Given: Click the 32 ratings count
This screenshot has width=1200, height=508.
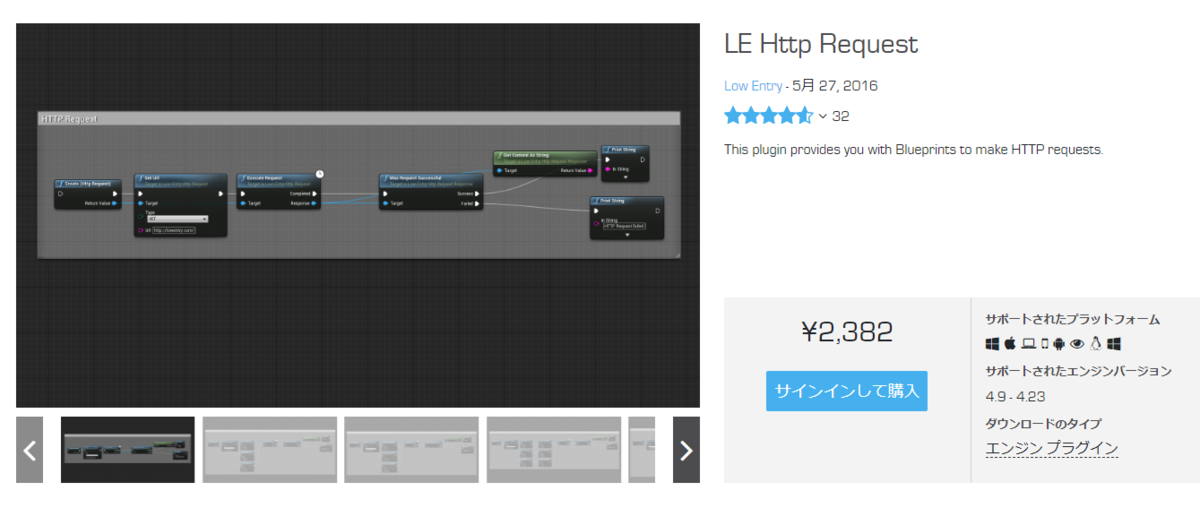Looking at the screenshot, I should (841, 116).
